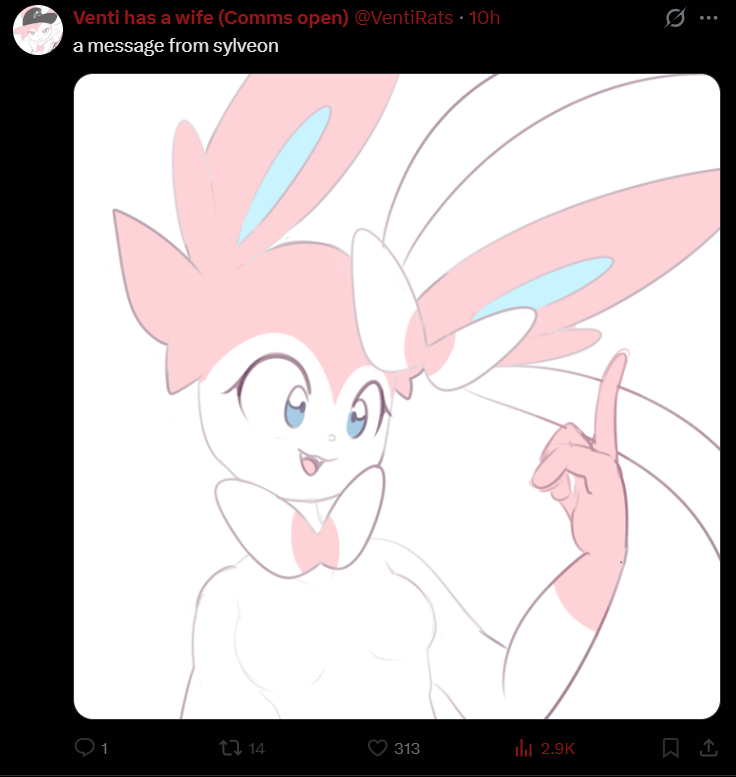Screen dimensions: 736x777
Task: Click the view analytics bar chart icon
Action: click(x=523, y=748)
